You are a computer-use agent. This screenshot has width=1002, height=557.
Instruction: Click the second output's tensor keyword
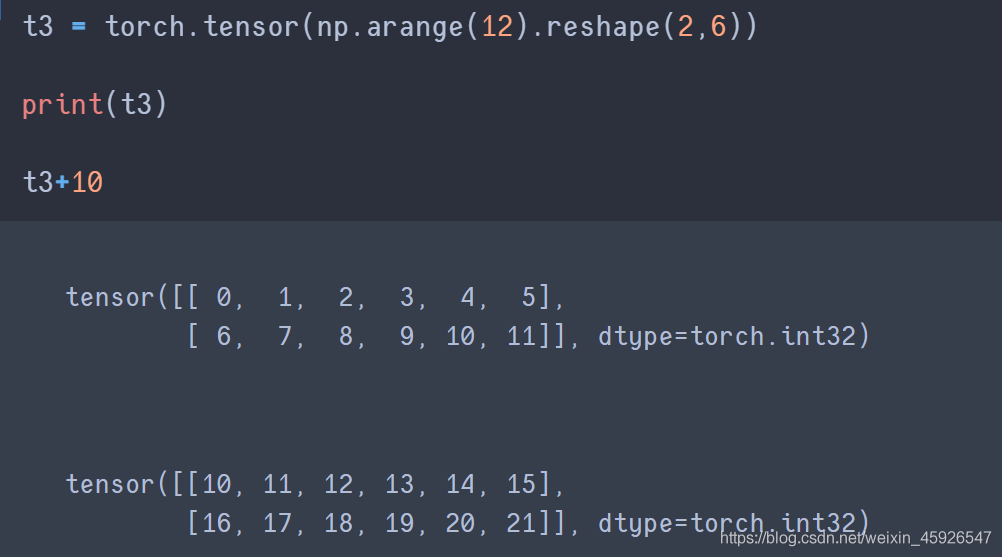(x=110, y=484)
